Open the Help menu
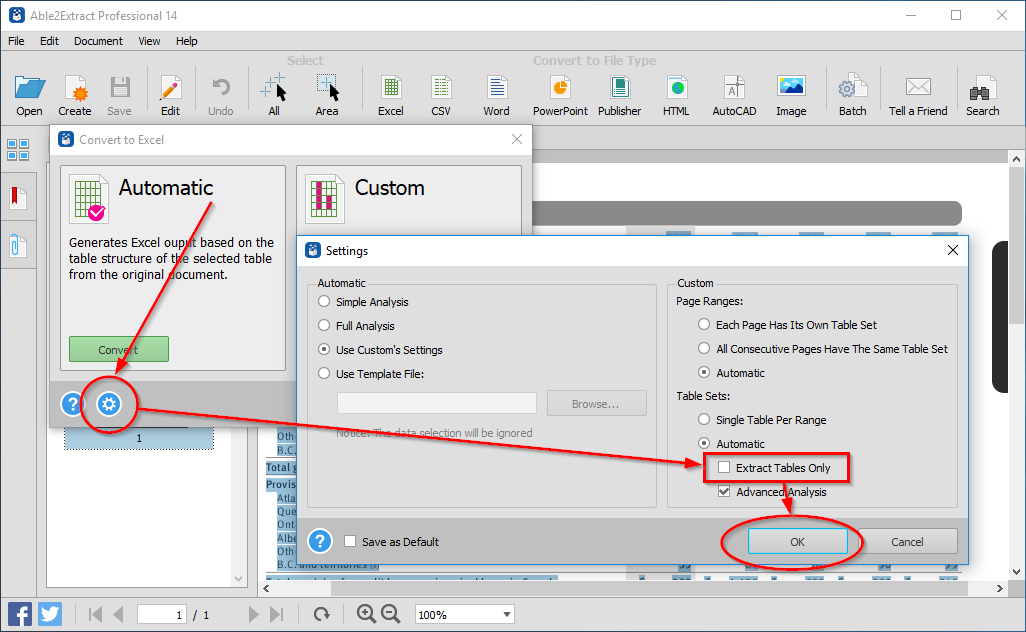 coord(186,41)
